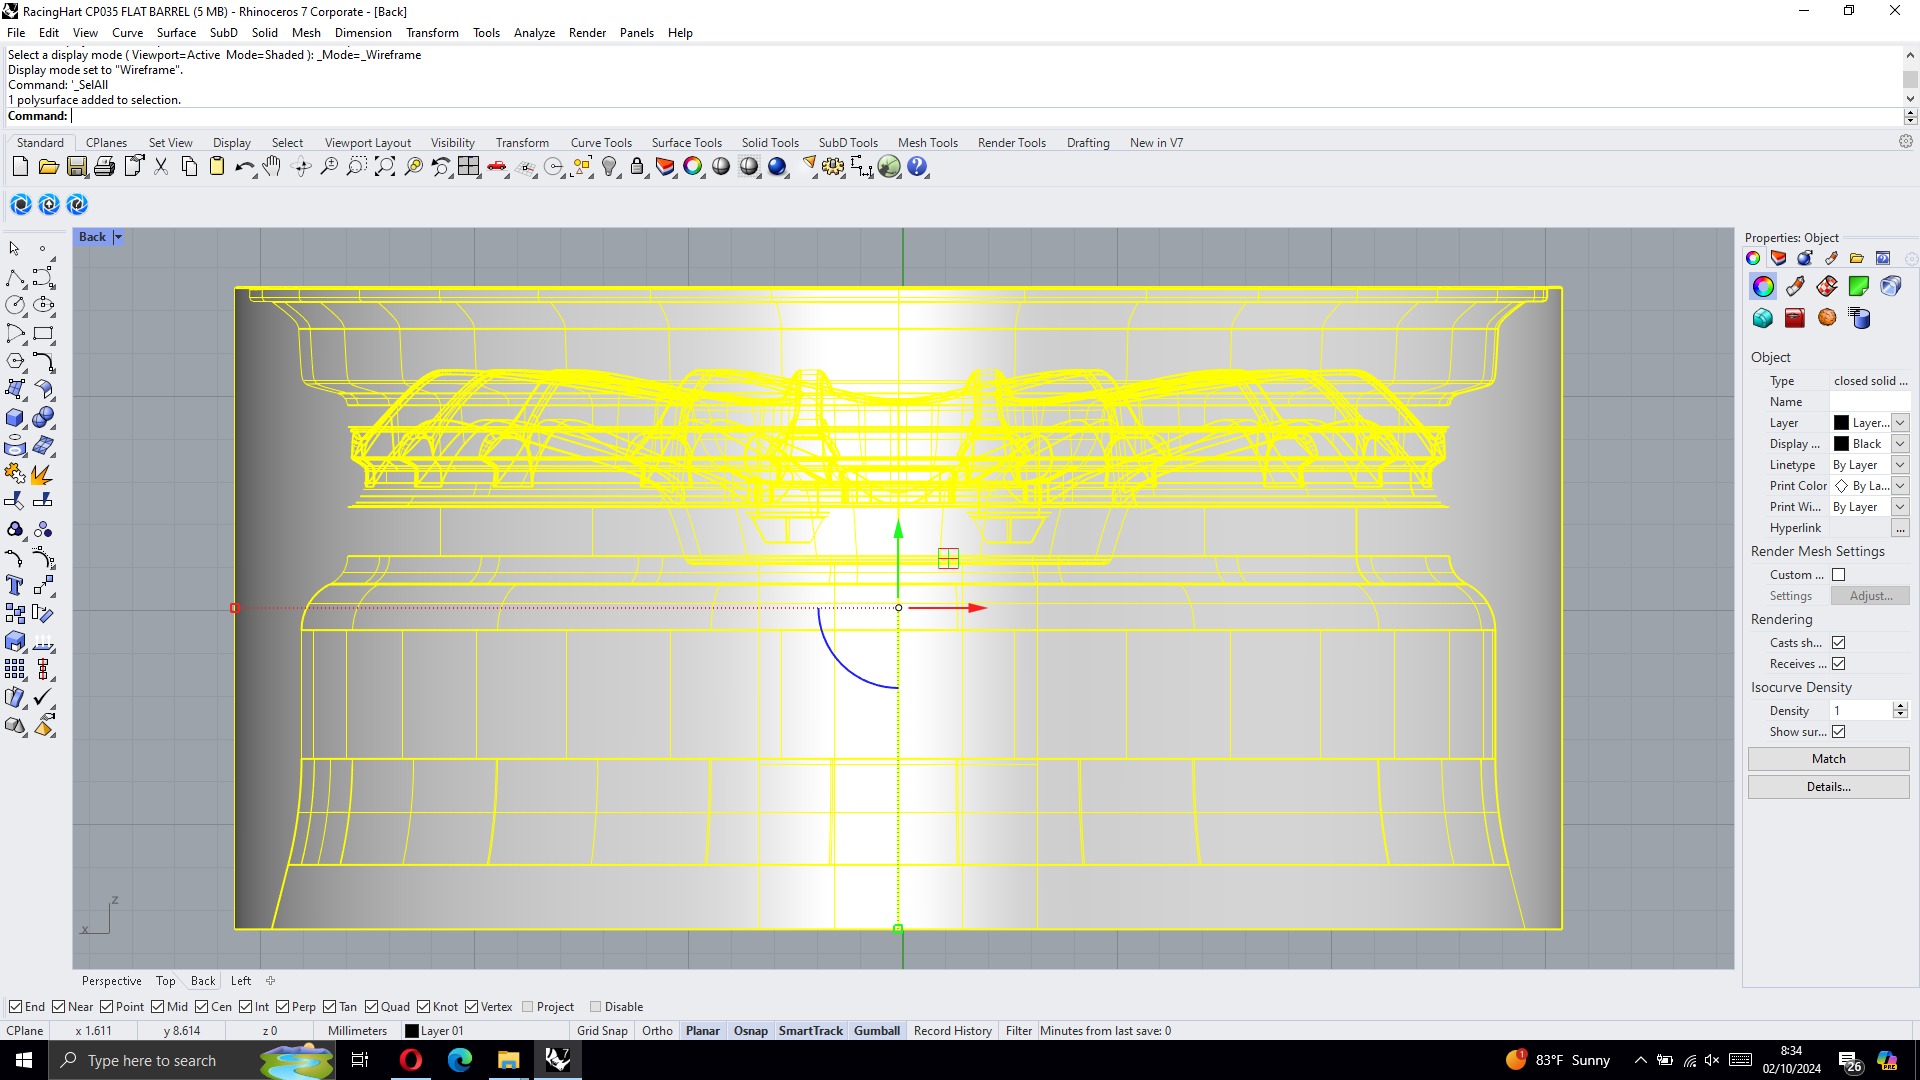Click the Black display color swatch

pos(1841,444)
